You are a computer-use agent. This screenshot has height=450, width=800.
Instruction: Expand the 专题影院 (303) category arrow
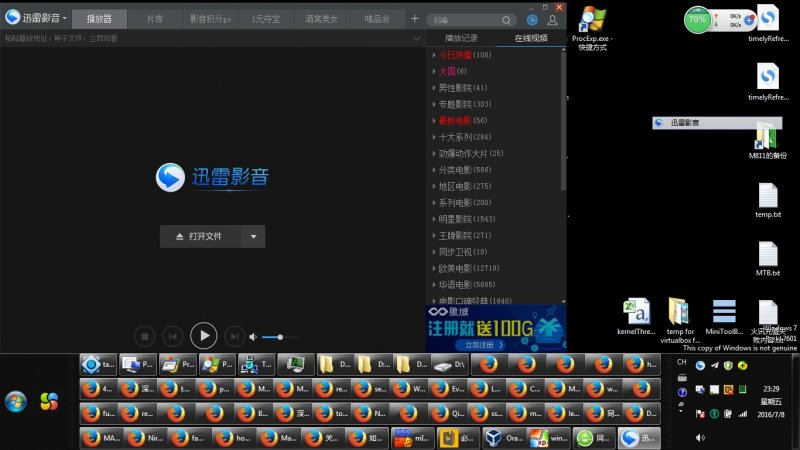point(434,104)
